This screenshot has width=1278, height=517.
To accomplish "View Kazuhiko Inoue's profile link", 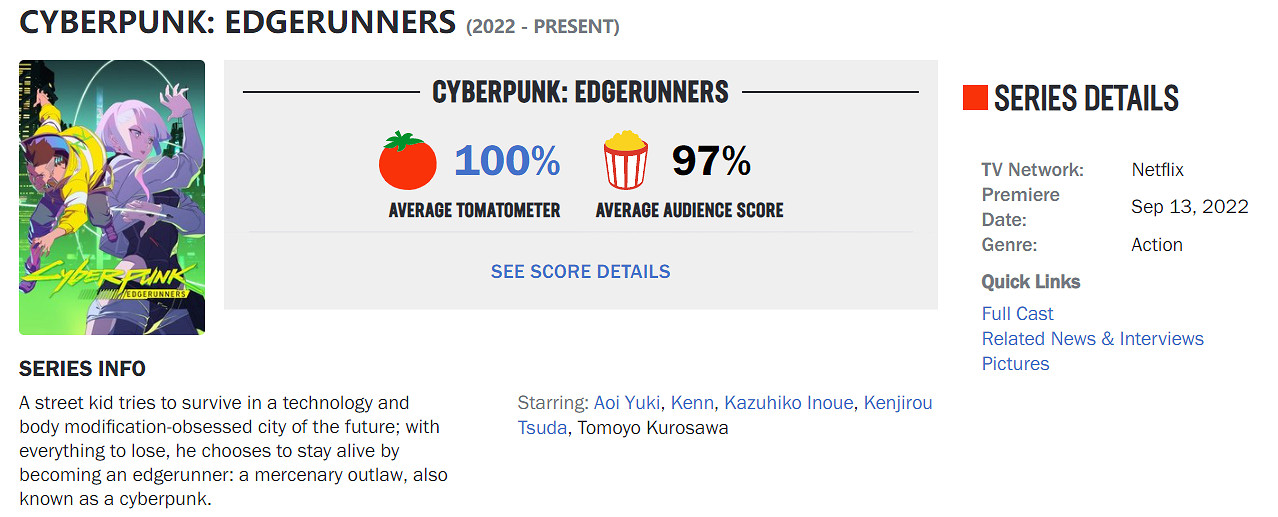I will [x=789, y=403].
